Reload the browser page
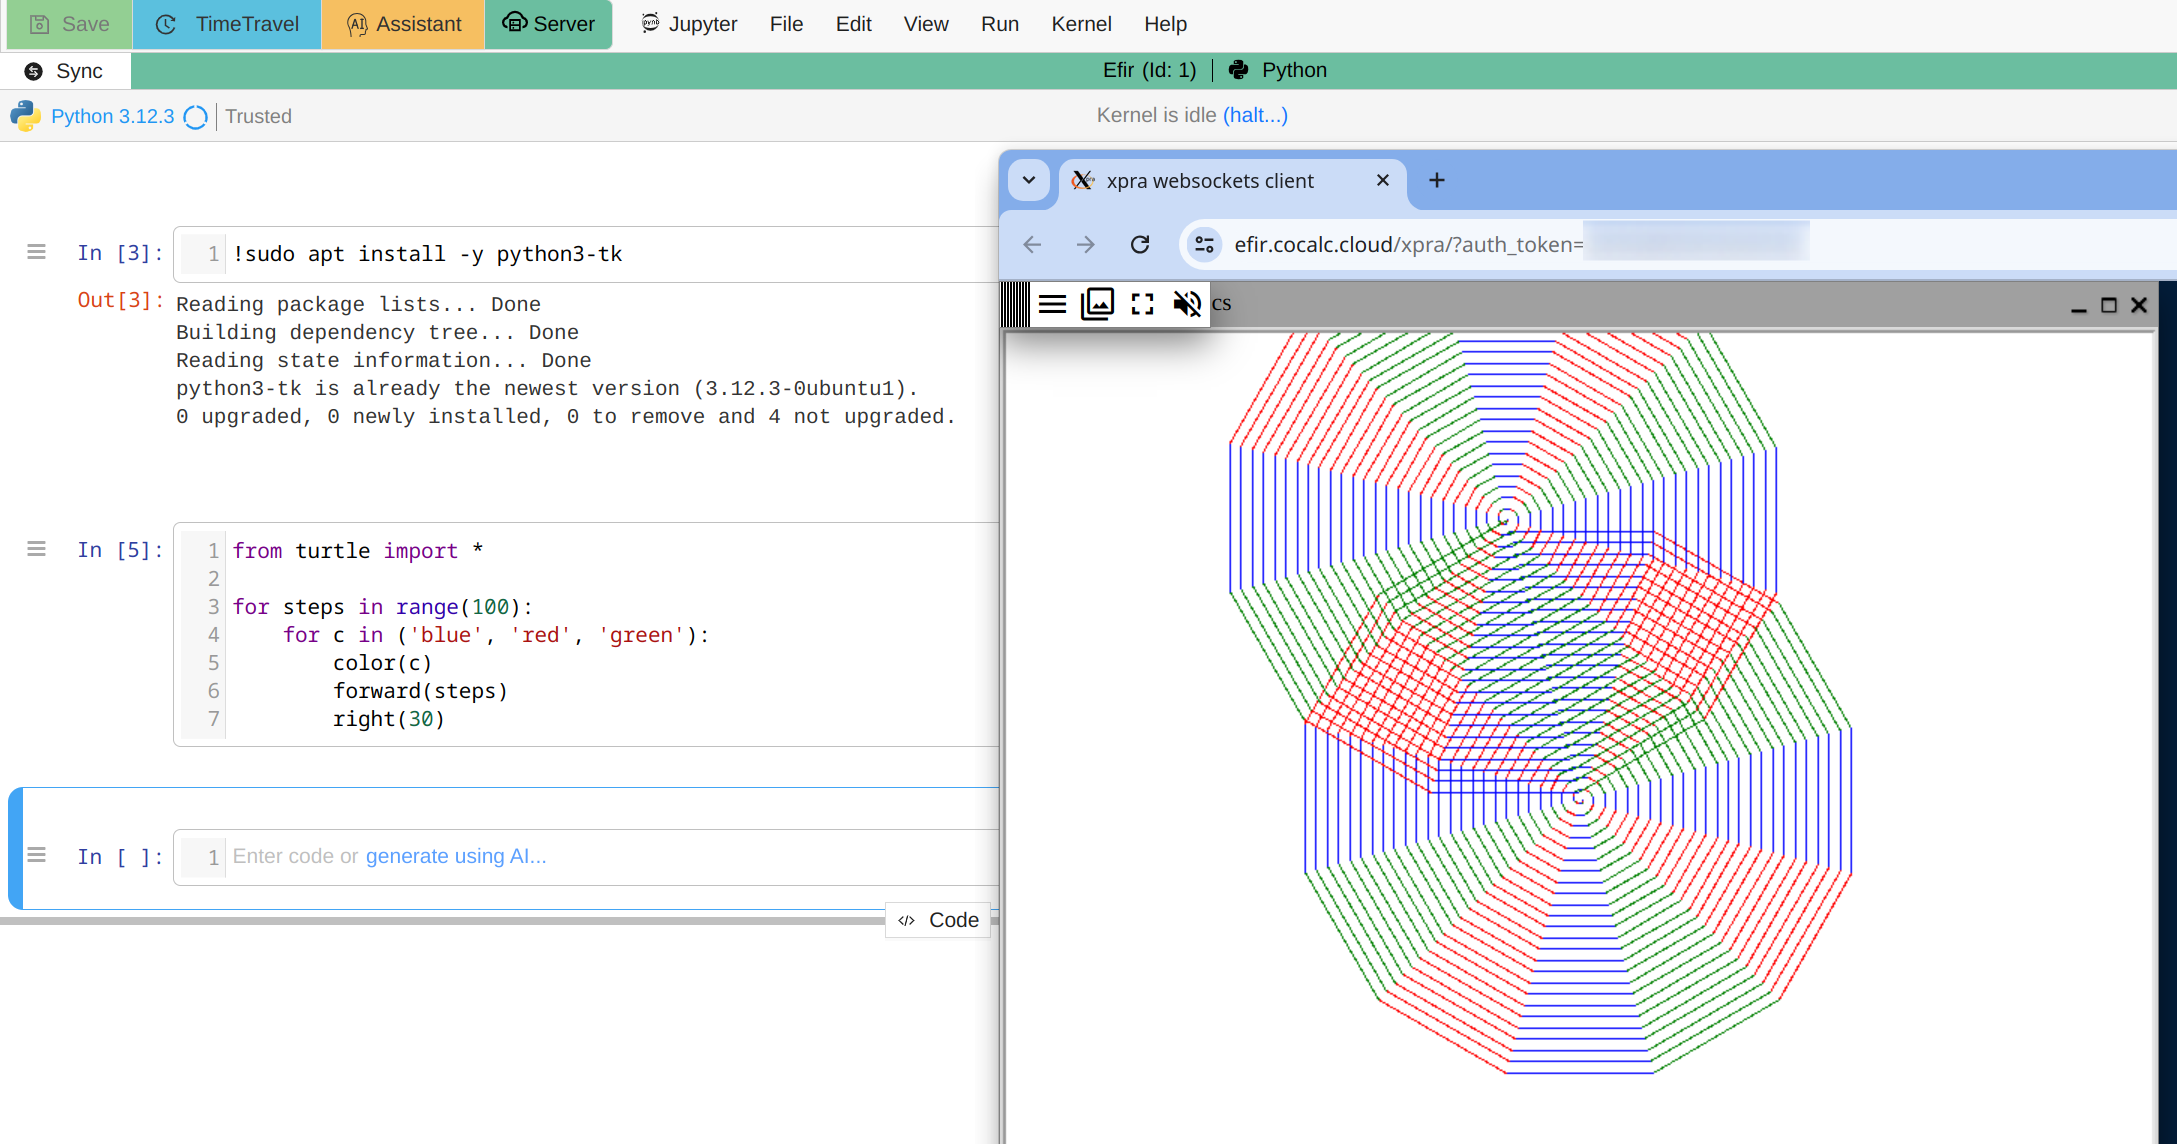The height and width of the screenshot is (1144, 2177). [x=1140, y=245]
